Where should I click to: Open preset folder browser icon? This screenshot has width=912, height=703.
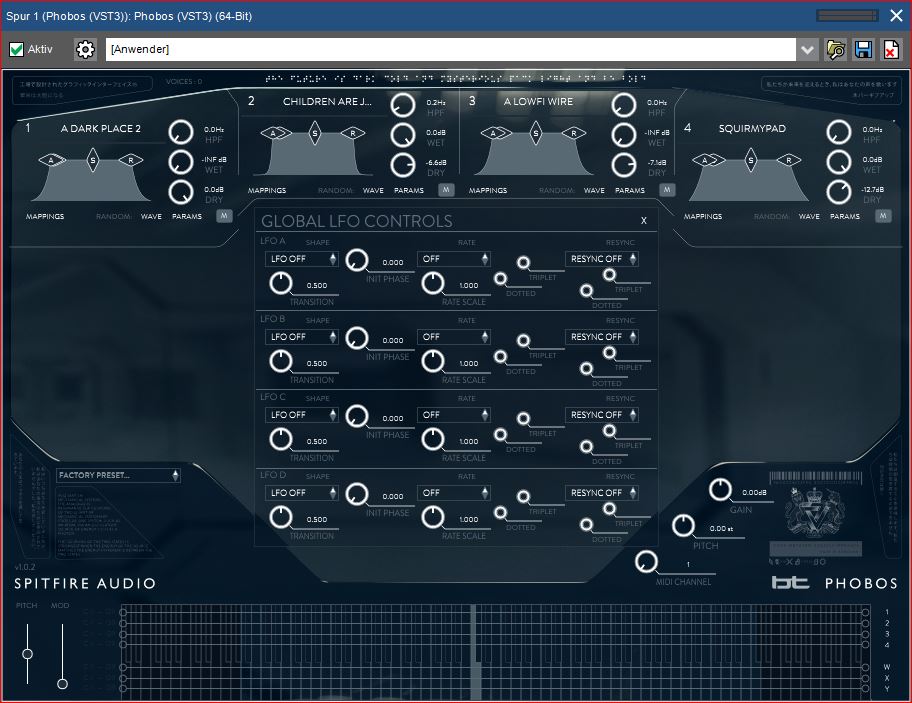point(836,49)
